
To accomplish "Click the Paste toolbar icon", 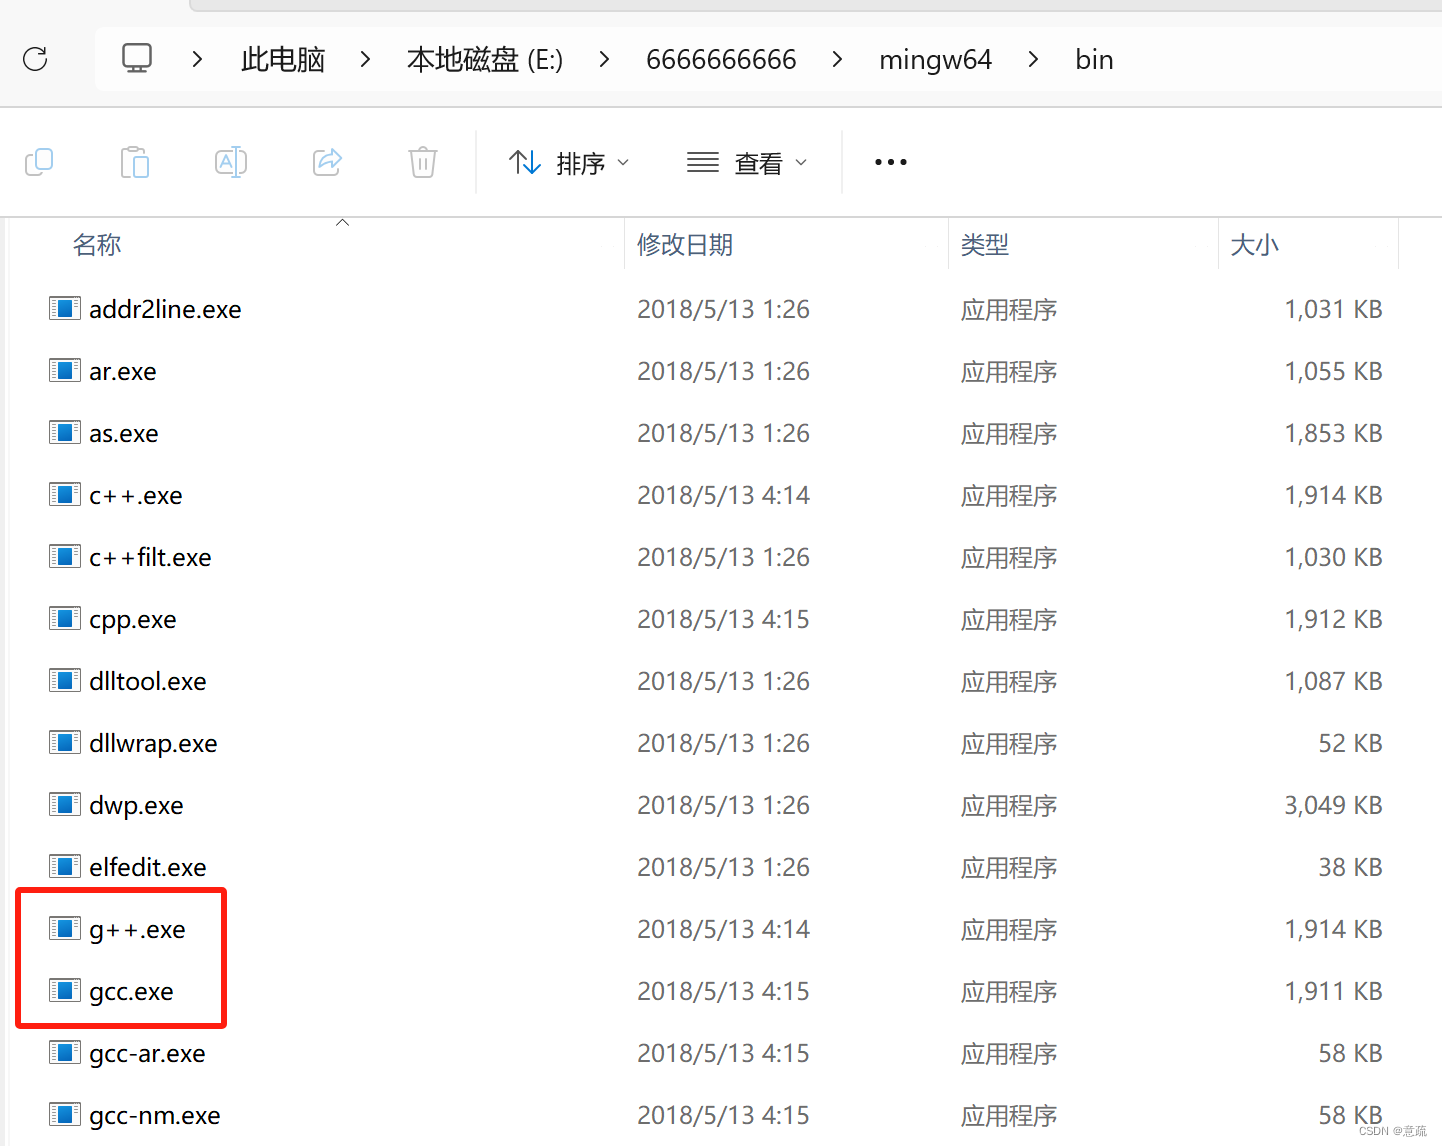I will (x=135, y=162).
